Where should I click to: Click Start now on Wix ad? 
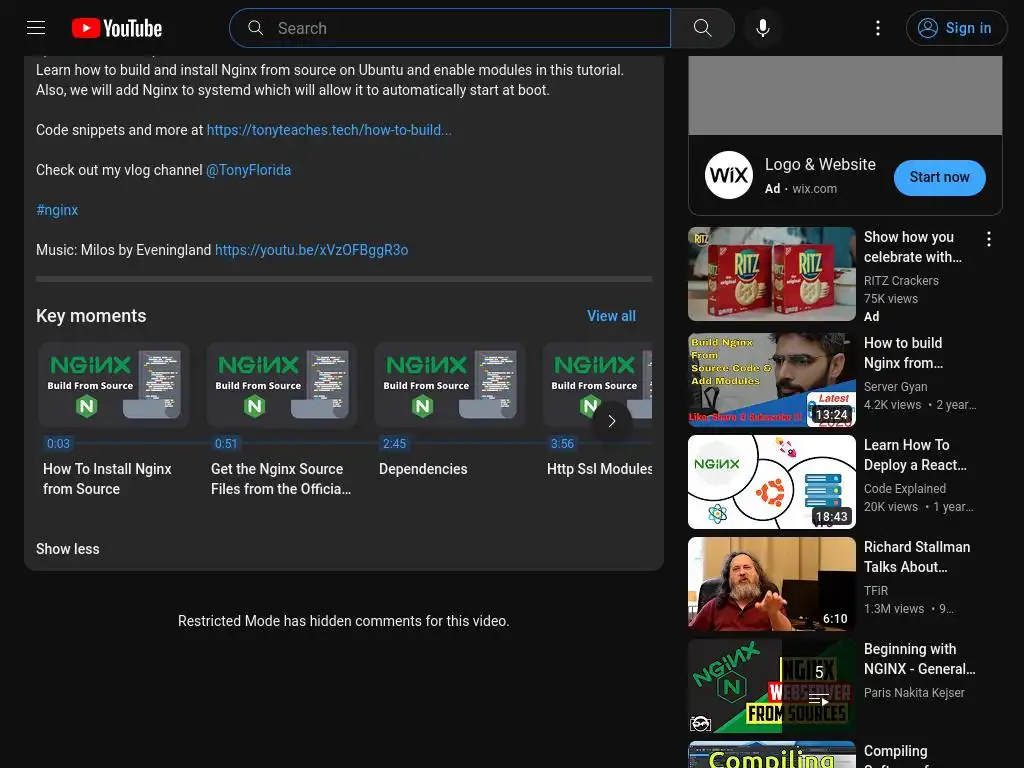pyautogui.click(x=939, y=178)
